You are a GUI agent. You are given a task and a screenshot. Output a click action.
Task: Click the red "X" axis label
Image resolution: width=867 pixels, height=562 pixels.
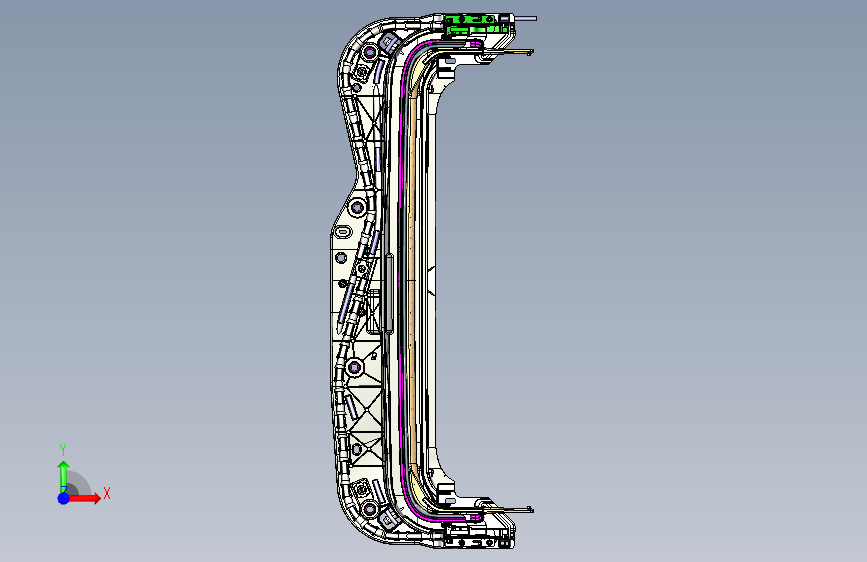(107, 493)
